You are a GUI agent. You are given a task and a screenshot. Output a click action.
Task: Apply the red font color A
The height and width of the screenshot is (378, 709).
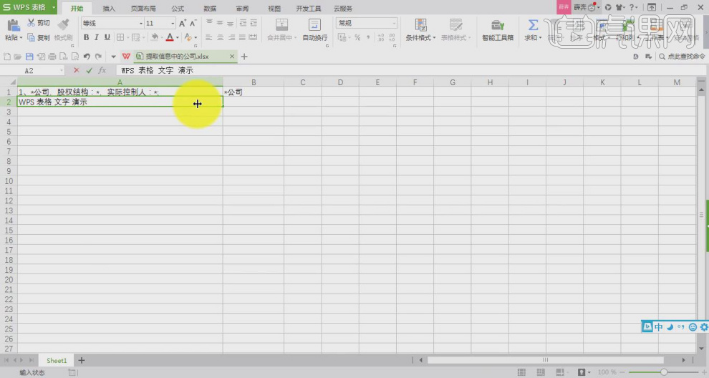(170, 38)
